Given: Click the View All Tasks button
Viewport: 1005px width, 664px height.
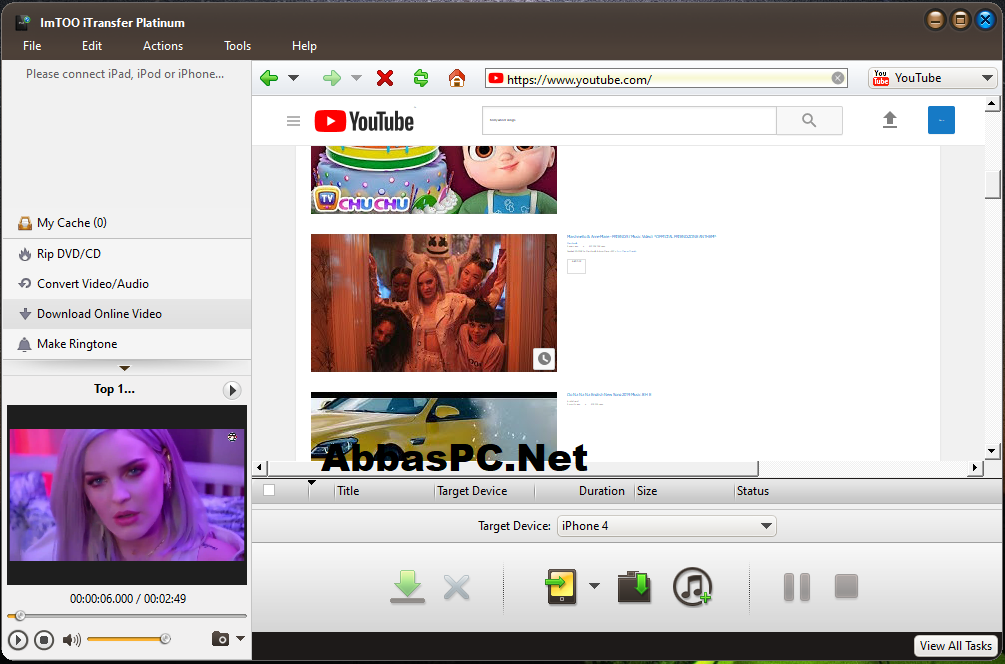Looking at the screenshot, I should [x=956, y=646].
